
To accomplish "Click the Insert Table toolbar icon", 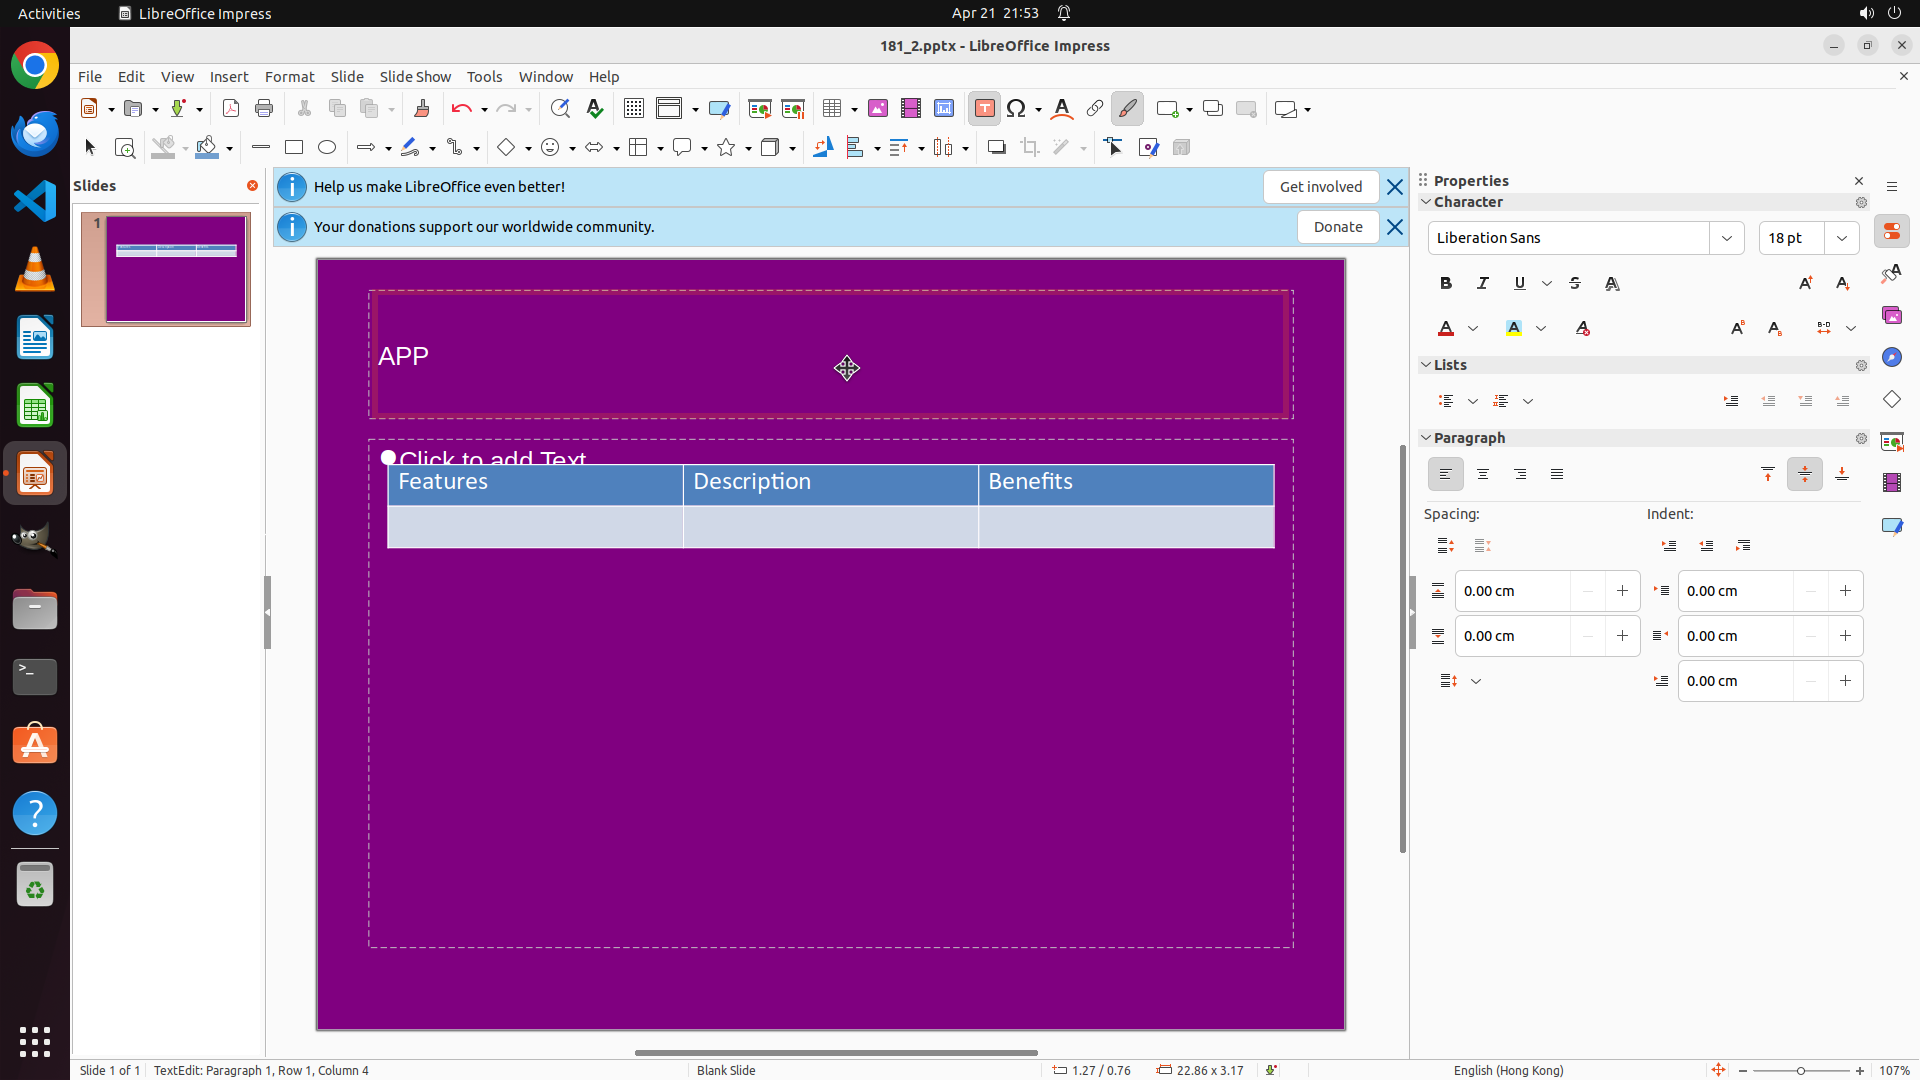I will tap(832, 109).
